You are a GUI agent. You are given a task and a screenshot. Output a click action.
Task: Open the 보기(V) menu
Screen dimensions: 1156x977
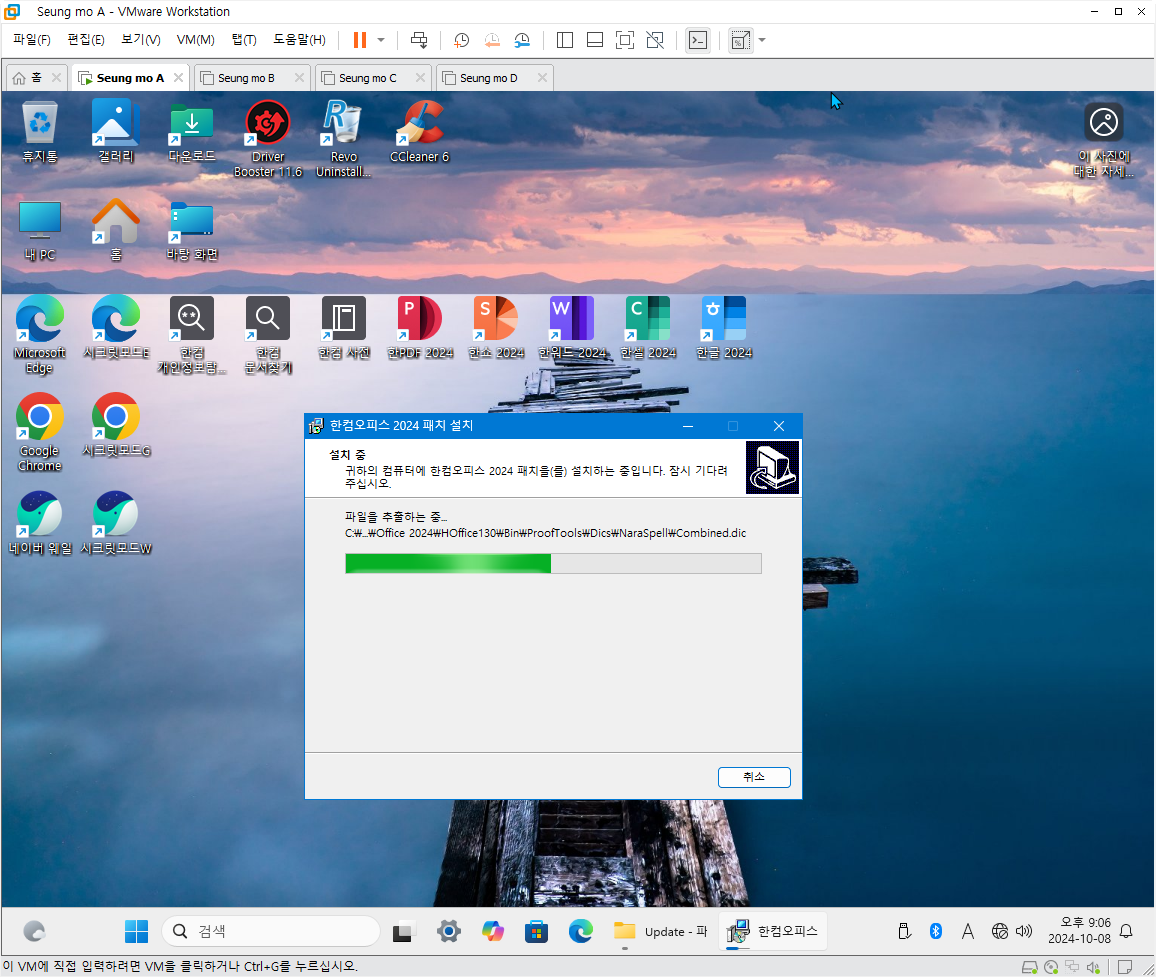141,40
